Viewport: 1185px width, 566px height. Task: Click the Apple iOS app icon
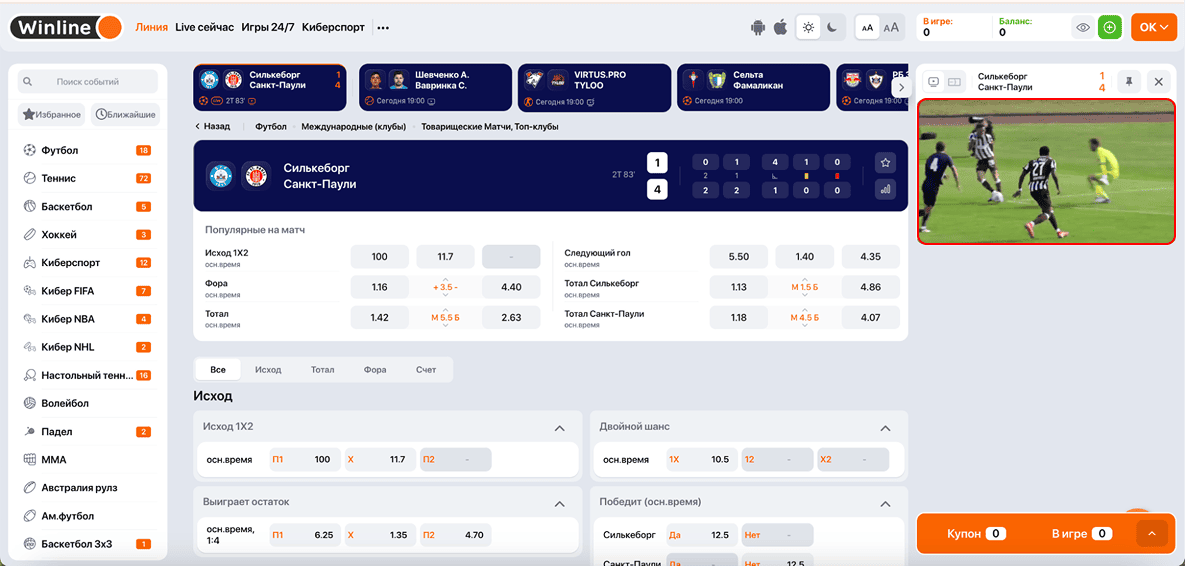point(780,28)
